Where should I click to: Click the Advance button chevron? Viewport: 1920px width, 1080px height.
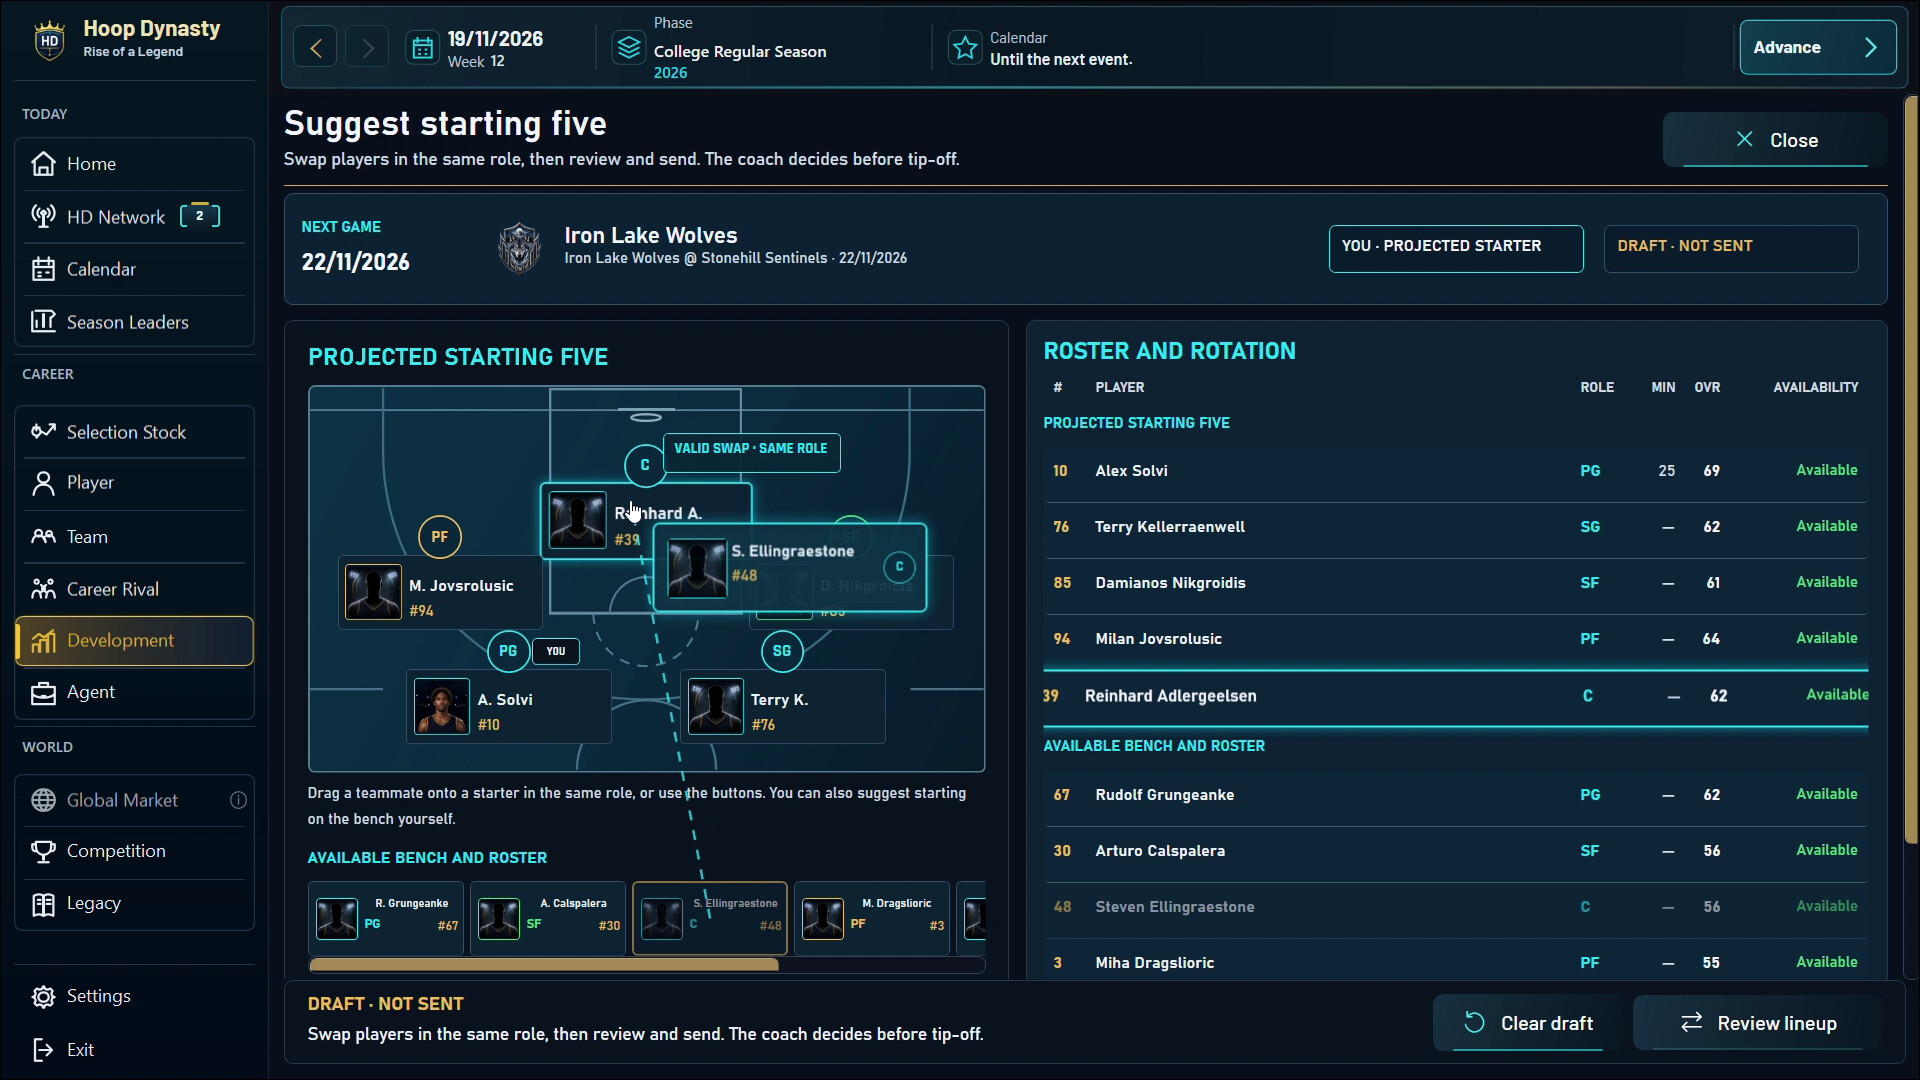pyautogui.click(x=1871, y=47)
